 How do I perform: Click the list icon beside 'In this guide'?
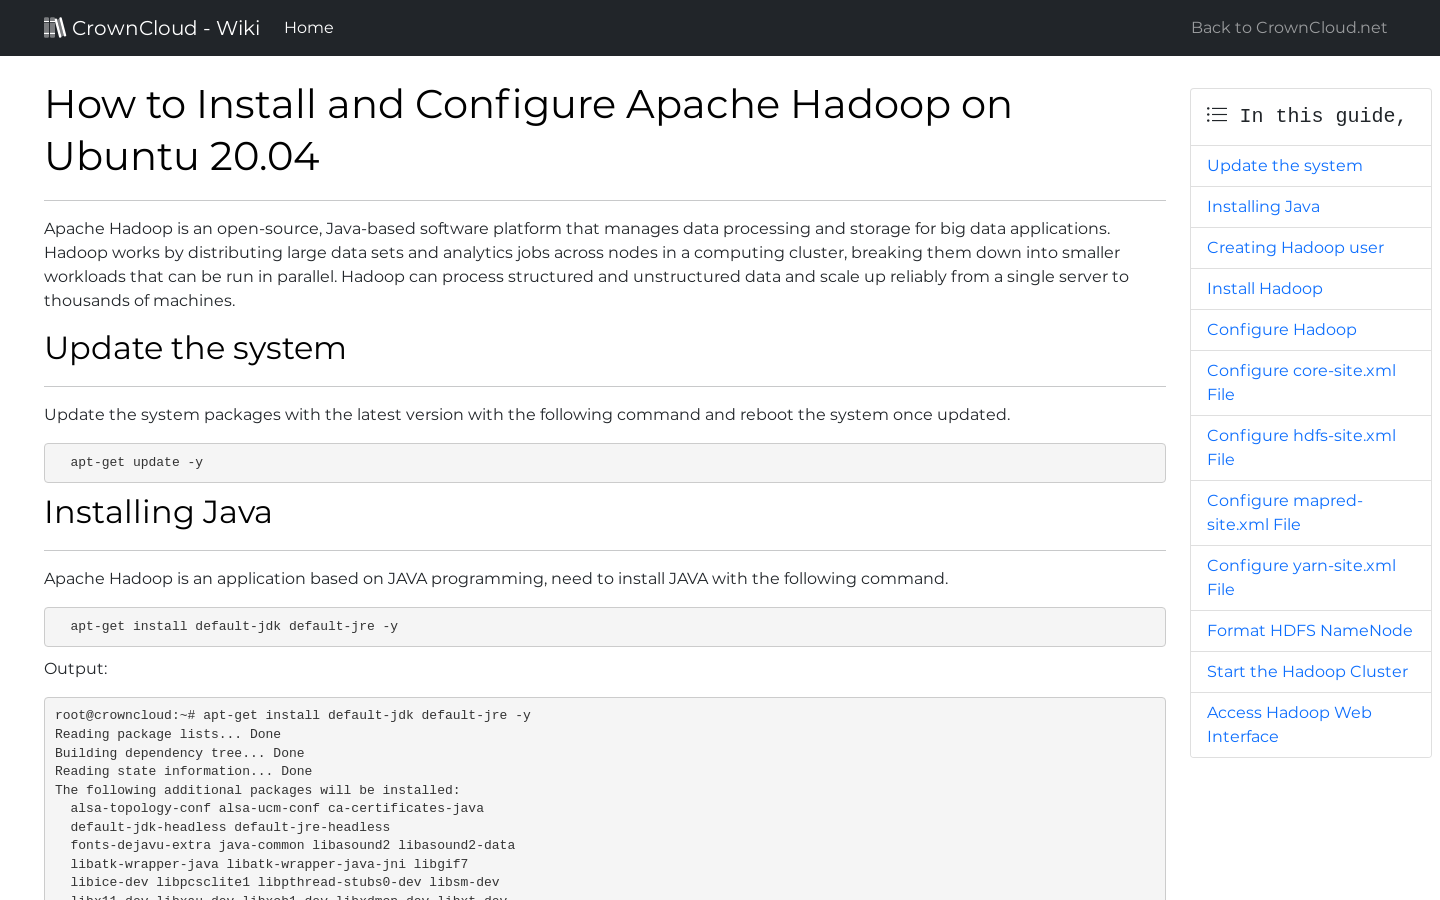coord(1217,115)
